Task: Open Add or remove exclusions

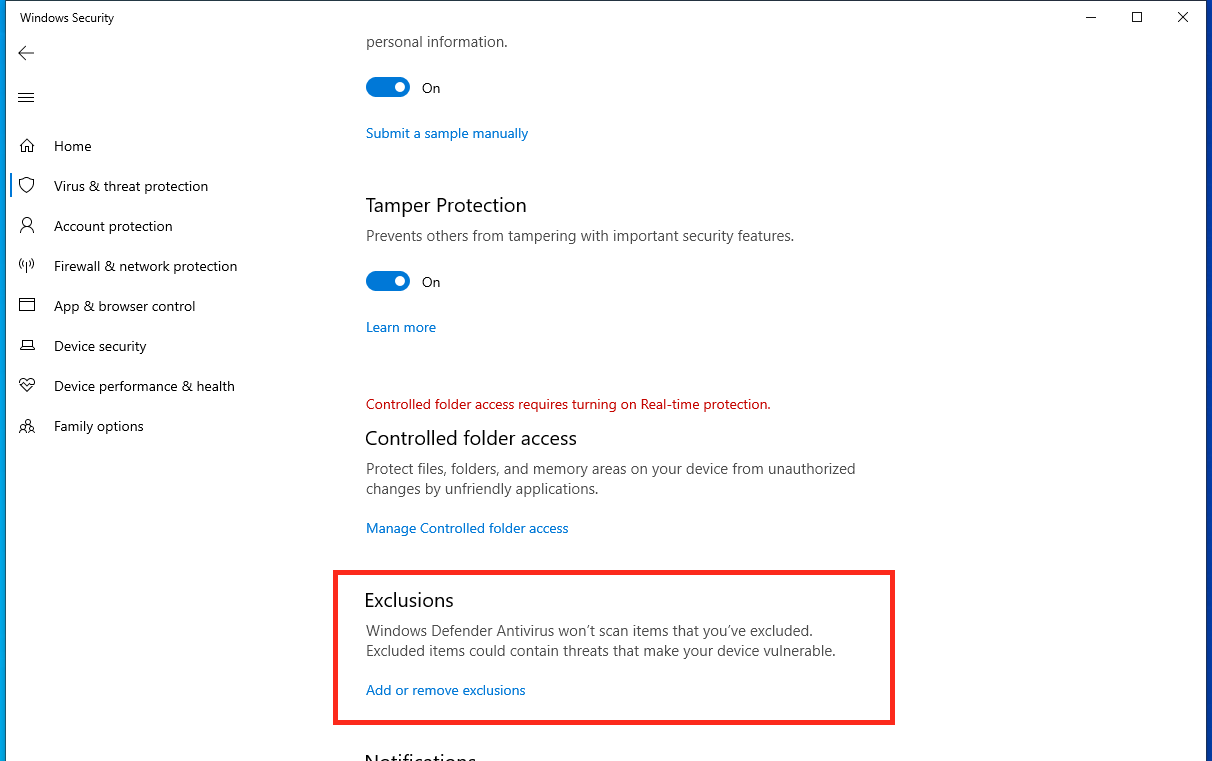Action: click(446, 690)
